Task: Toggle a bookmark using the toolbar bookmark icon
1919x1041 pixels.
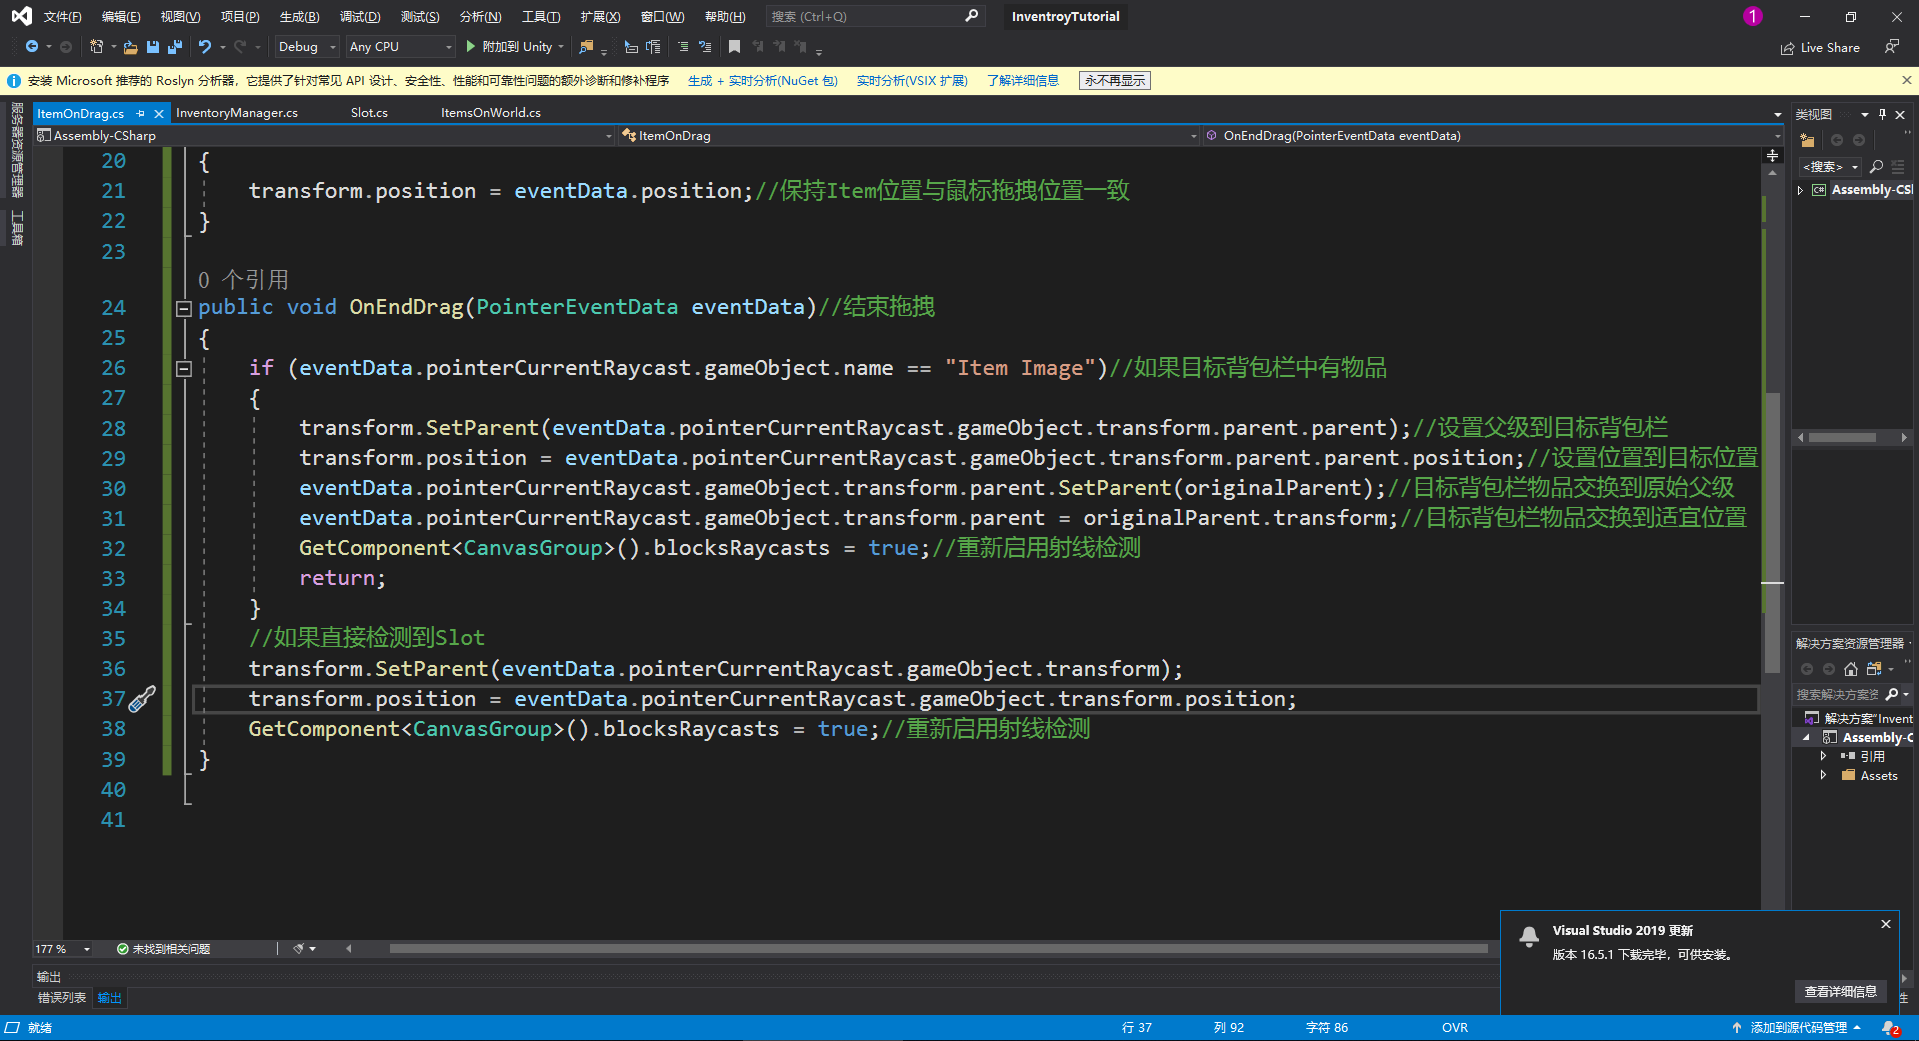Action: point(733,47)
